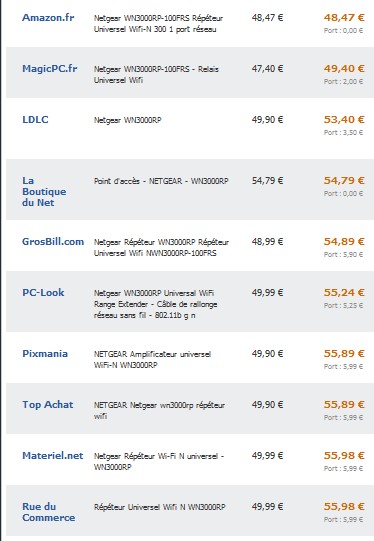Open the PC-Look merchant link

[x=43, y=293]
